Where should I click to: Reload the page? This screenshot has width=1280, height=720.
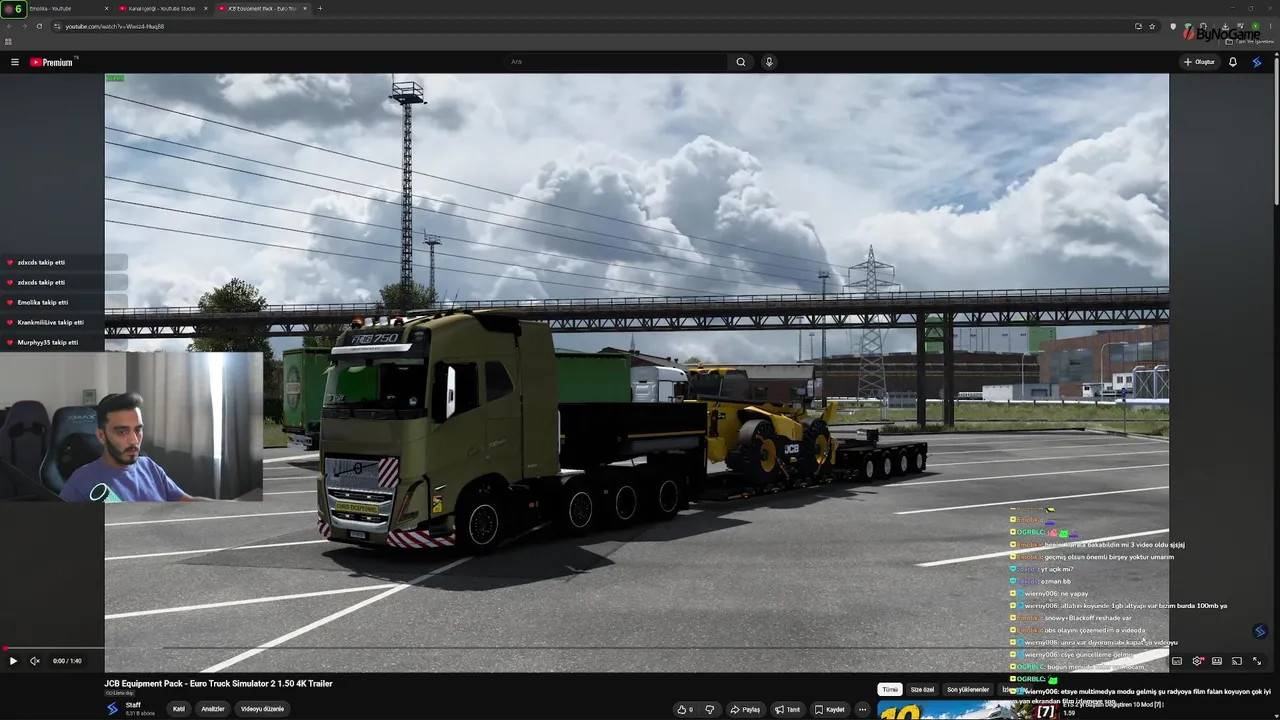[x=39, y=26]
